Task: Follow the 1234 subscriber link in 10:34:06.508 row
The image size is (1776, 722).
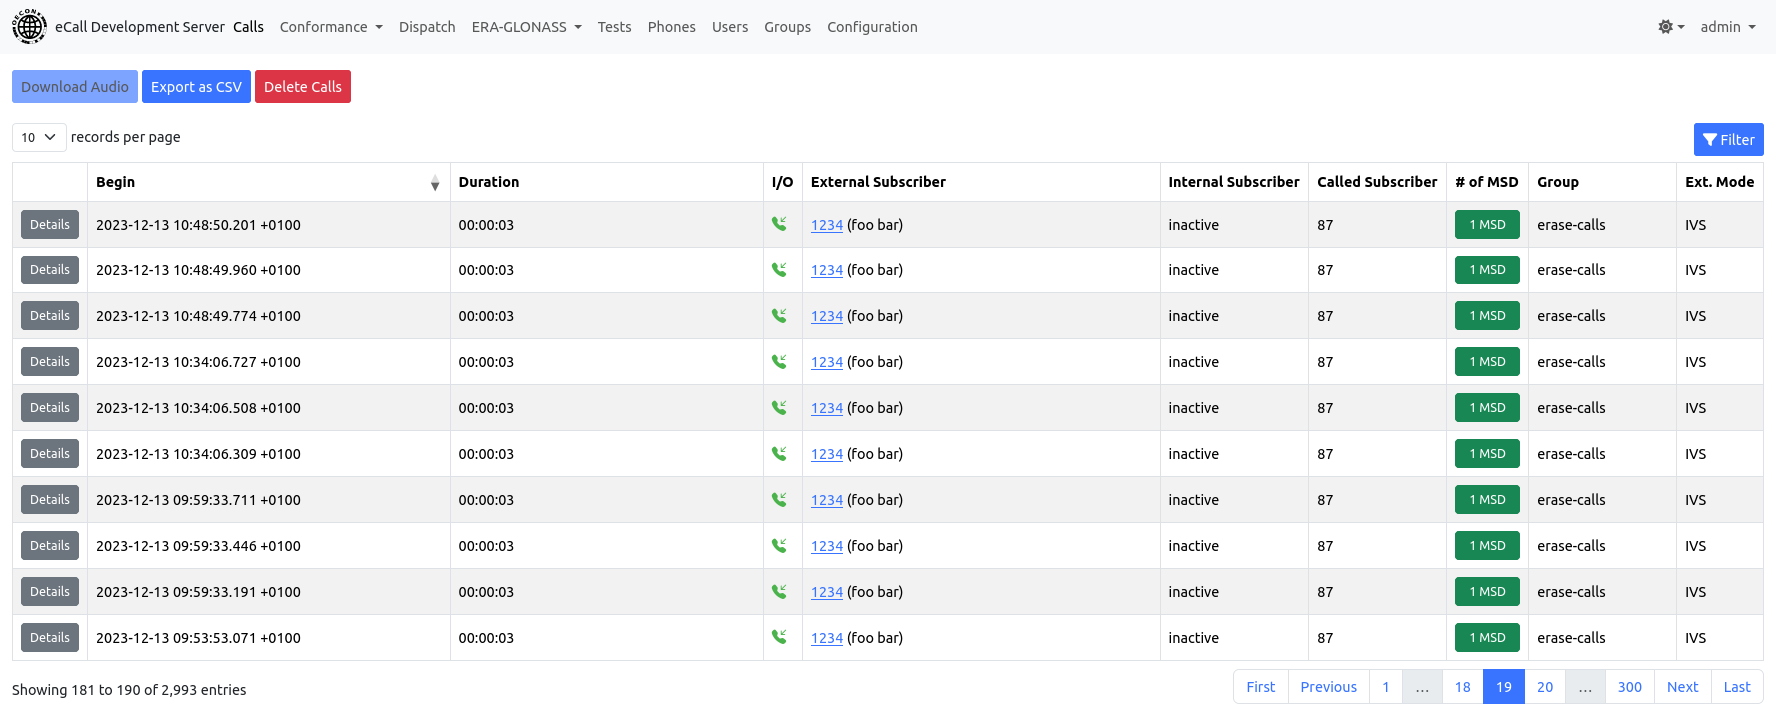Action: 826,408
